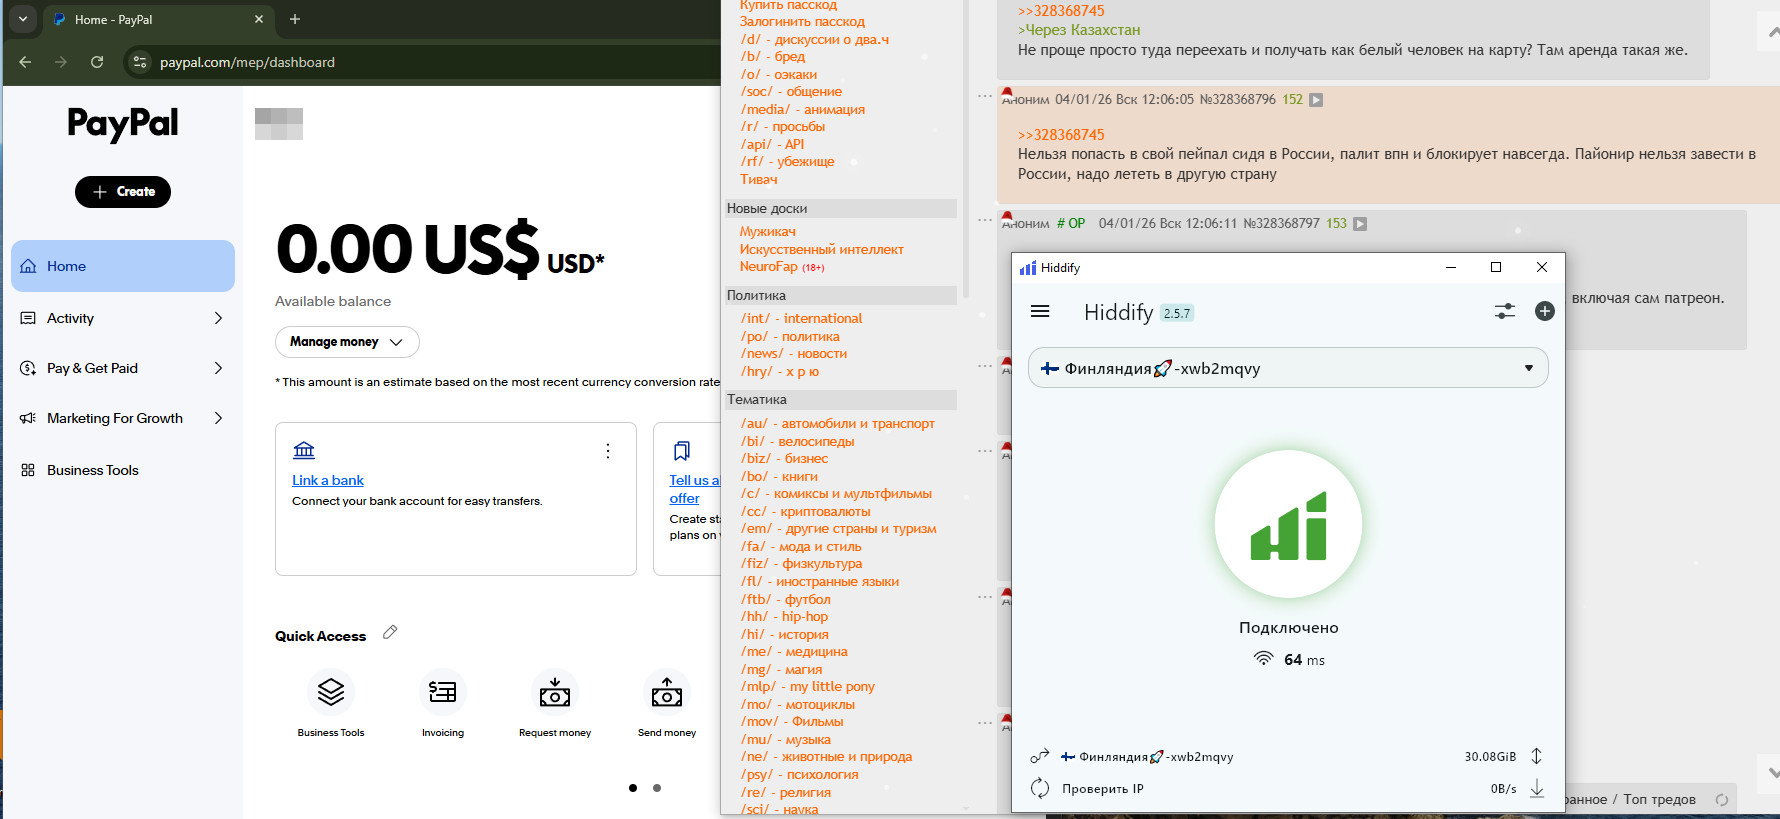Viewport: 1780px width, 819px height.
Task: Click the proxy route icon beside Финляндия
Action: coord(1040,756)
